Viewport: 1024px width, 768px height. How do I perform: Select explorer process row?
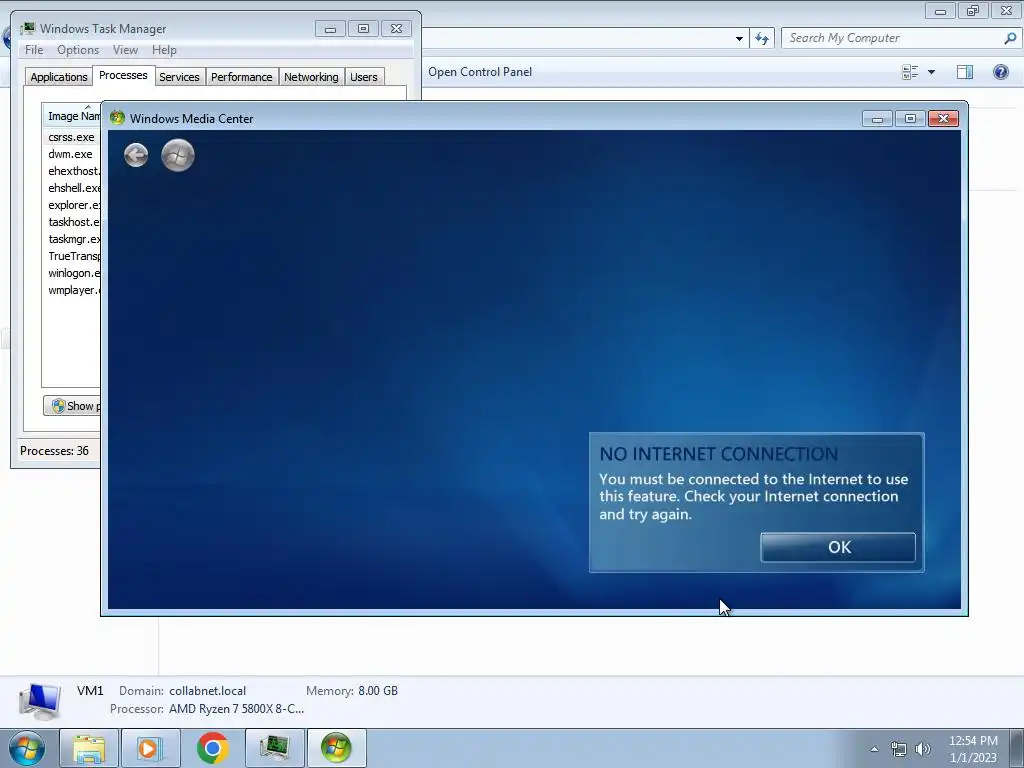click(72, 205)
